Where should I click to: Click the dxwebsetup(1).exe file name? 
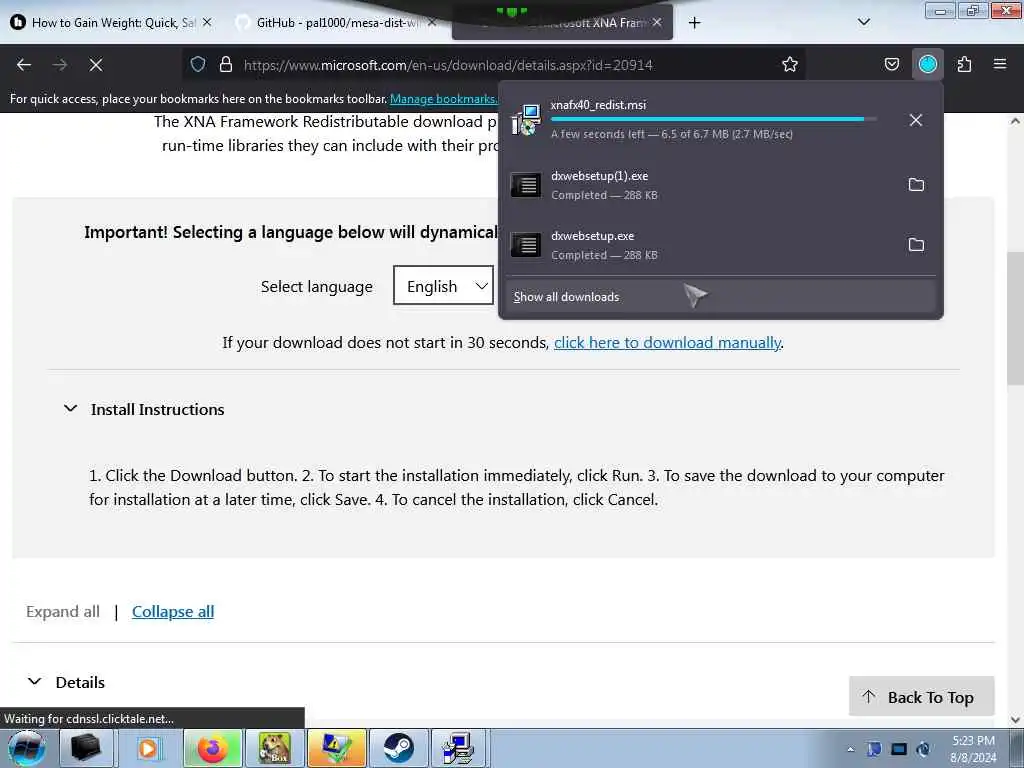tap(600, 176)
